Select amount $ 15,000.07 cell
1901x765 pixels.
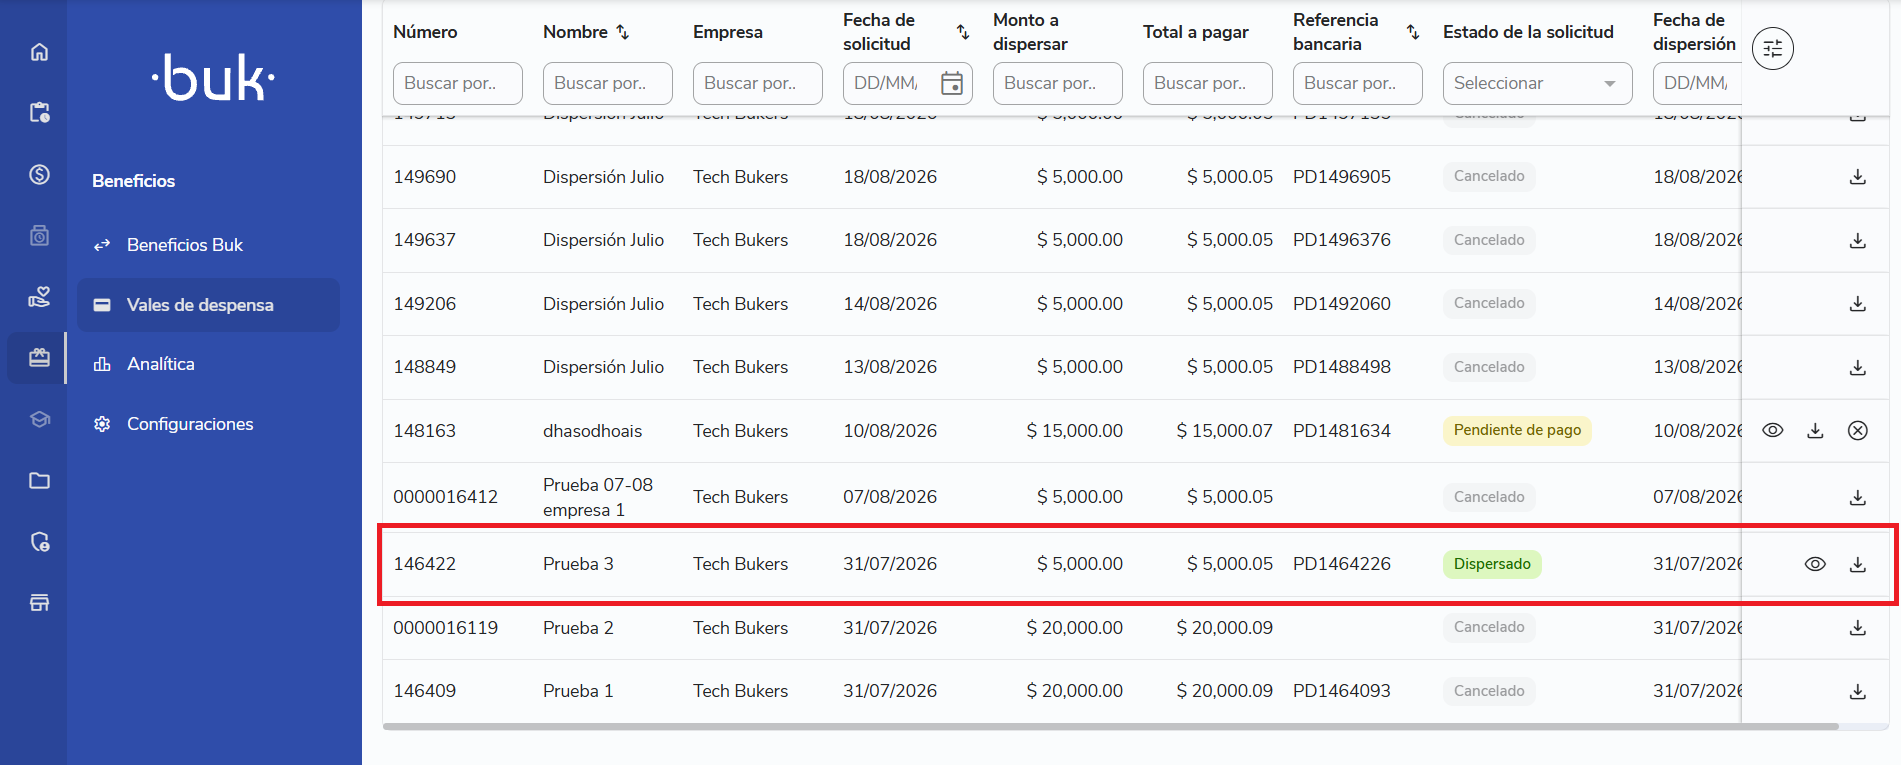point(1224,431)
